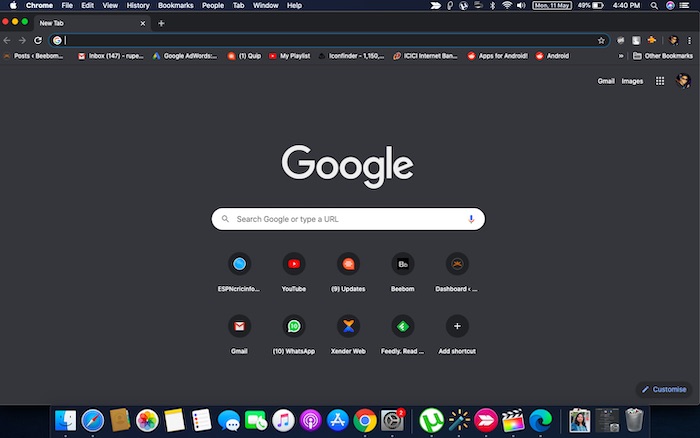Open the Google apps grid
This screenshot has height=438, width=700.
point(660,81)
